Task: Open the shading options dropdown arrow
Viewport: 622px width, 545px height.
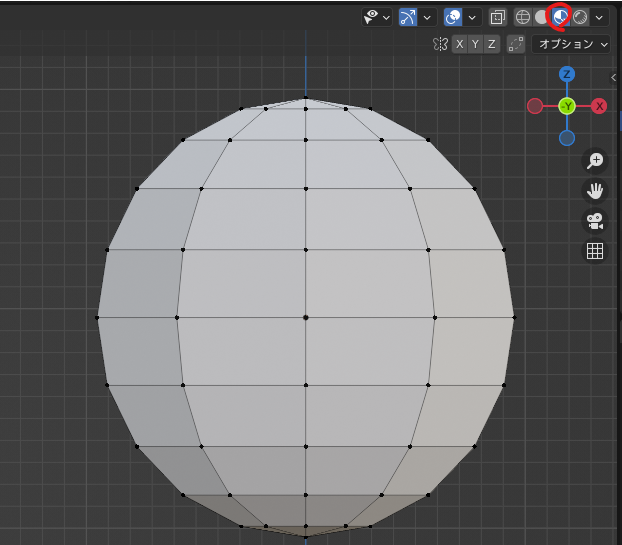Action: (599, 17)
